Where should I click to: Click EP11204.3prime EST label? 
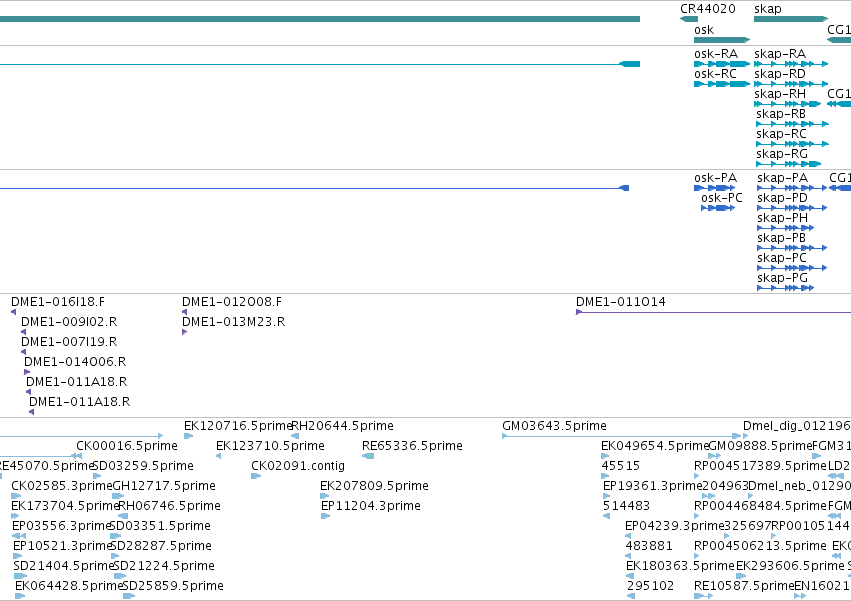[x=371, y=507]
